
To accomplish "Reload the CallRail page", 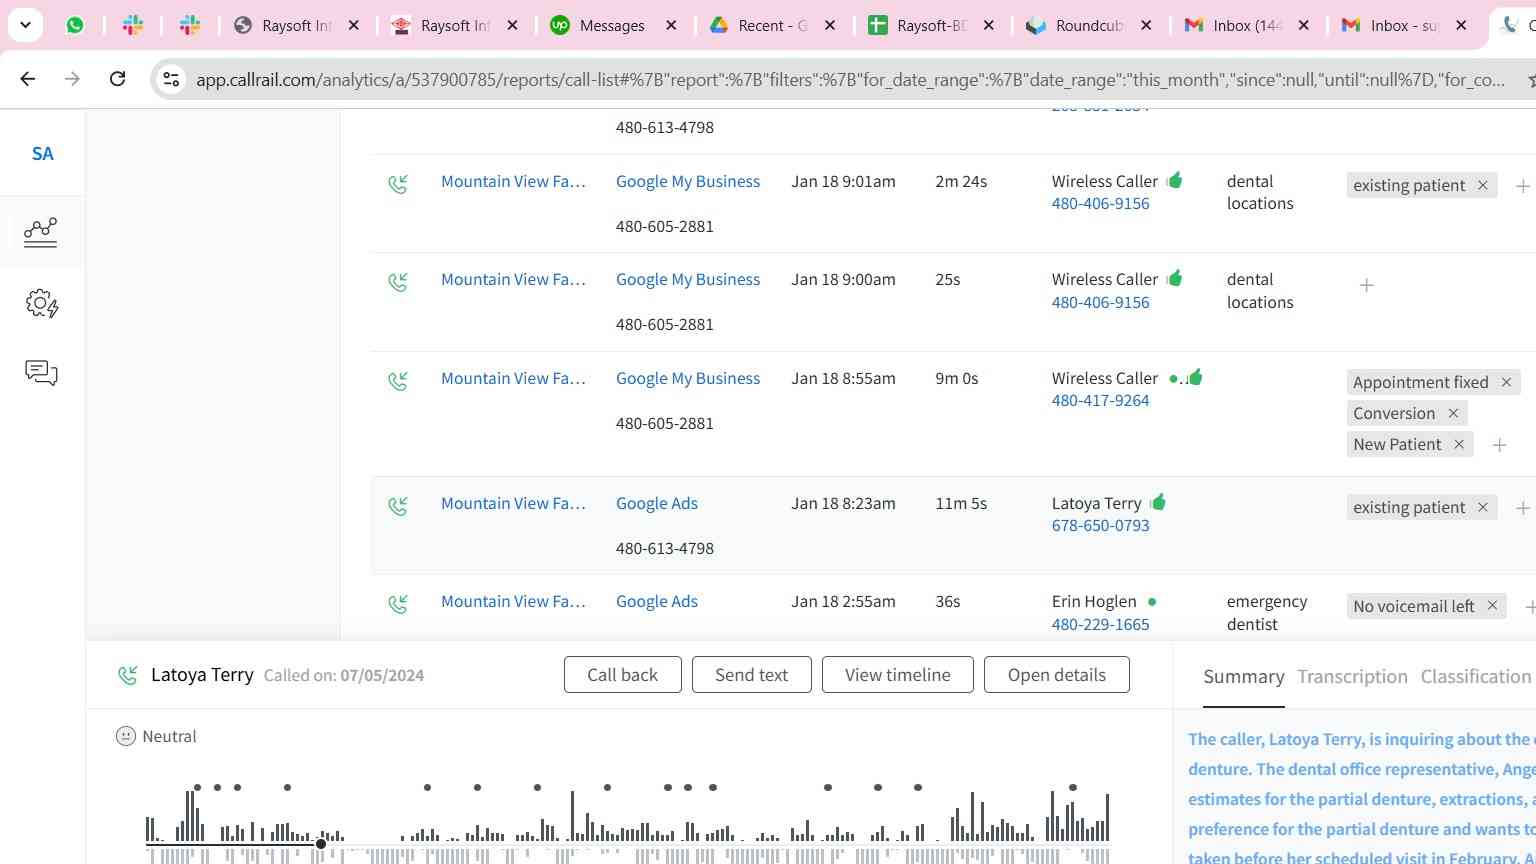I will click(117, 79).
